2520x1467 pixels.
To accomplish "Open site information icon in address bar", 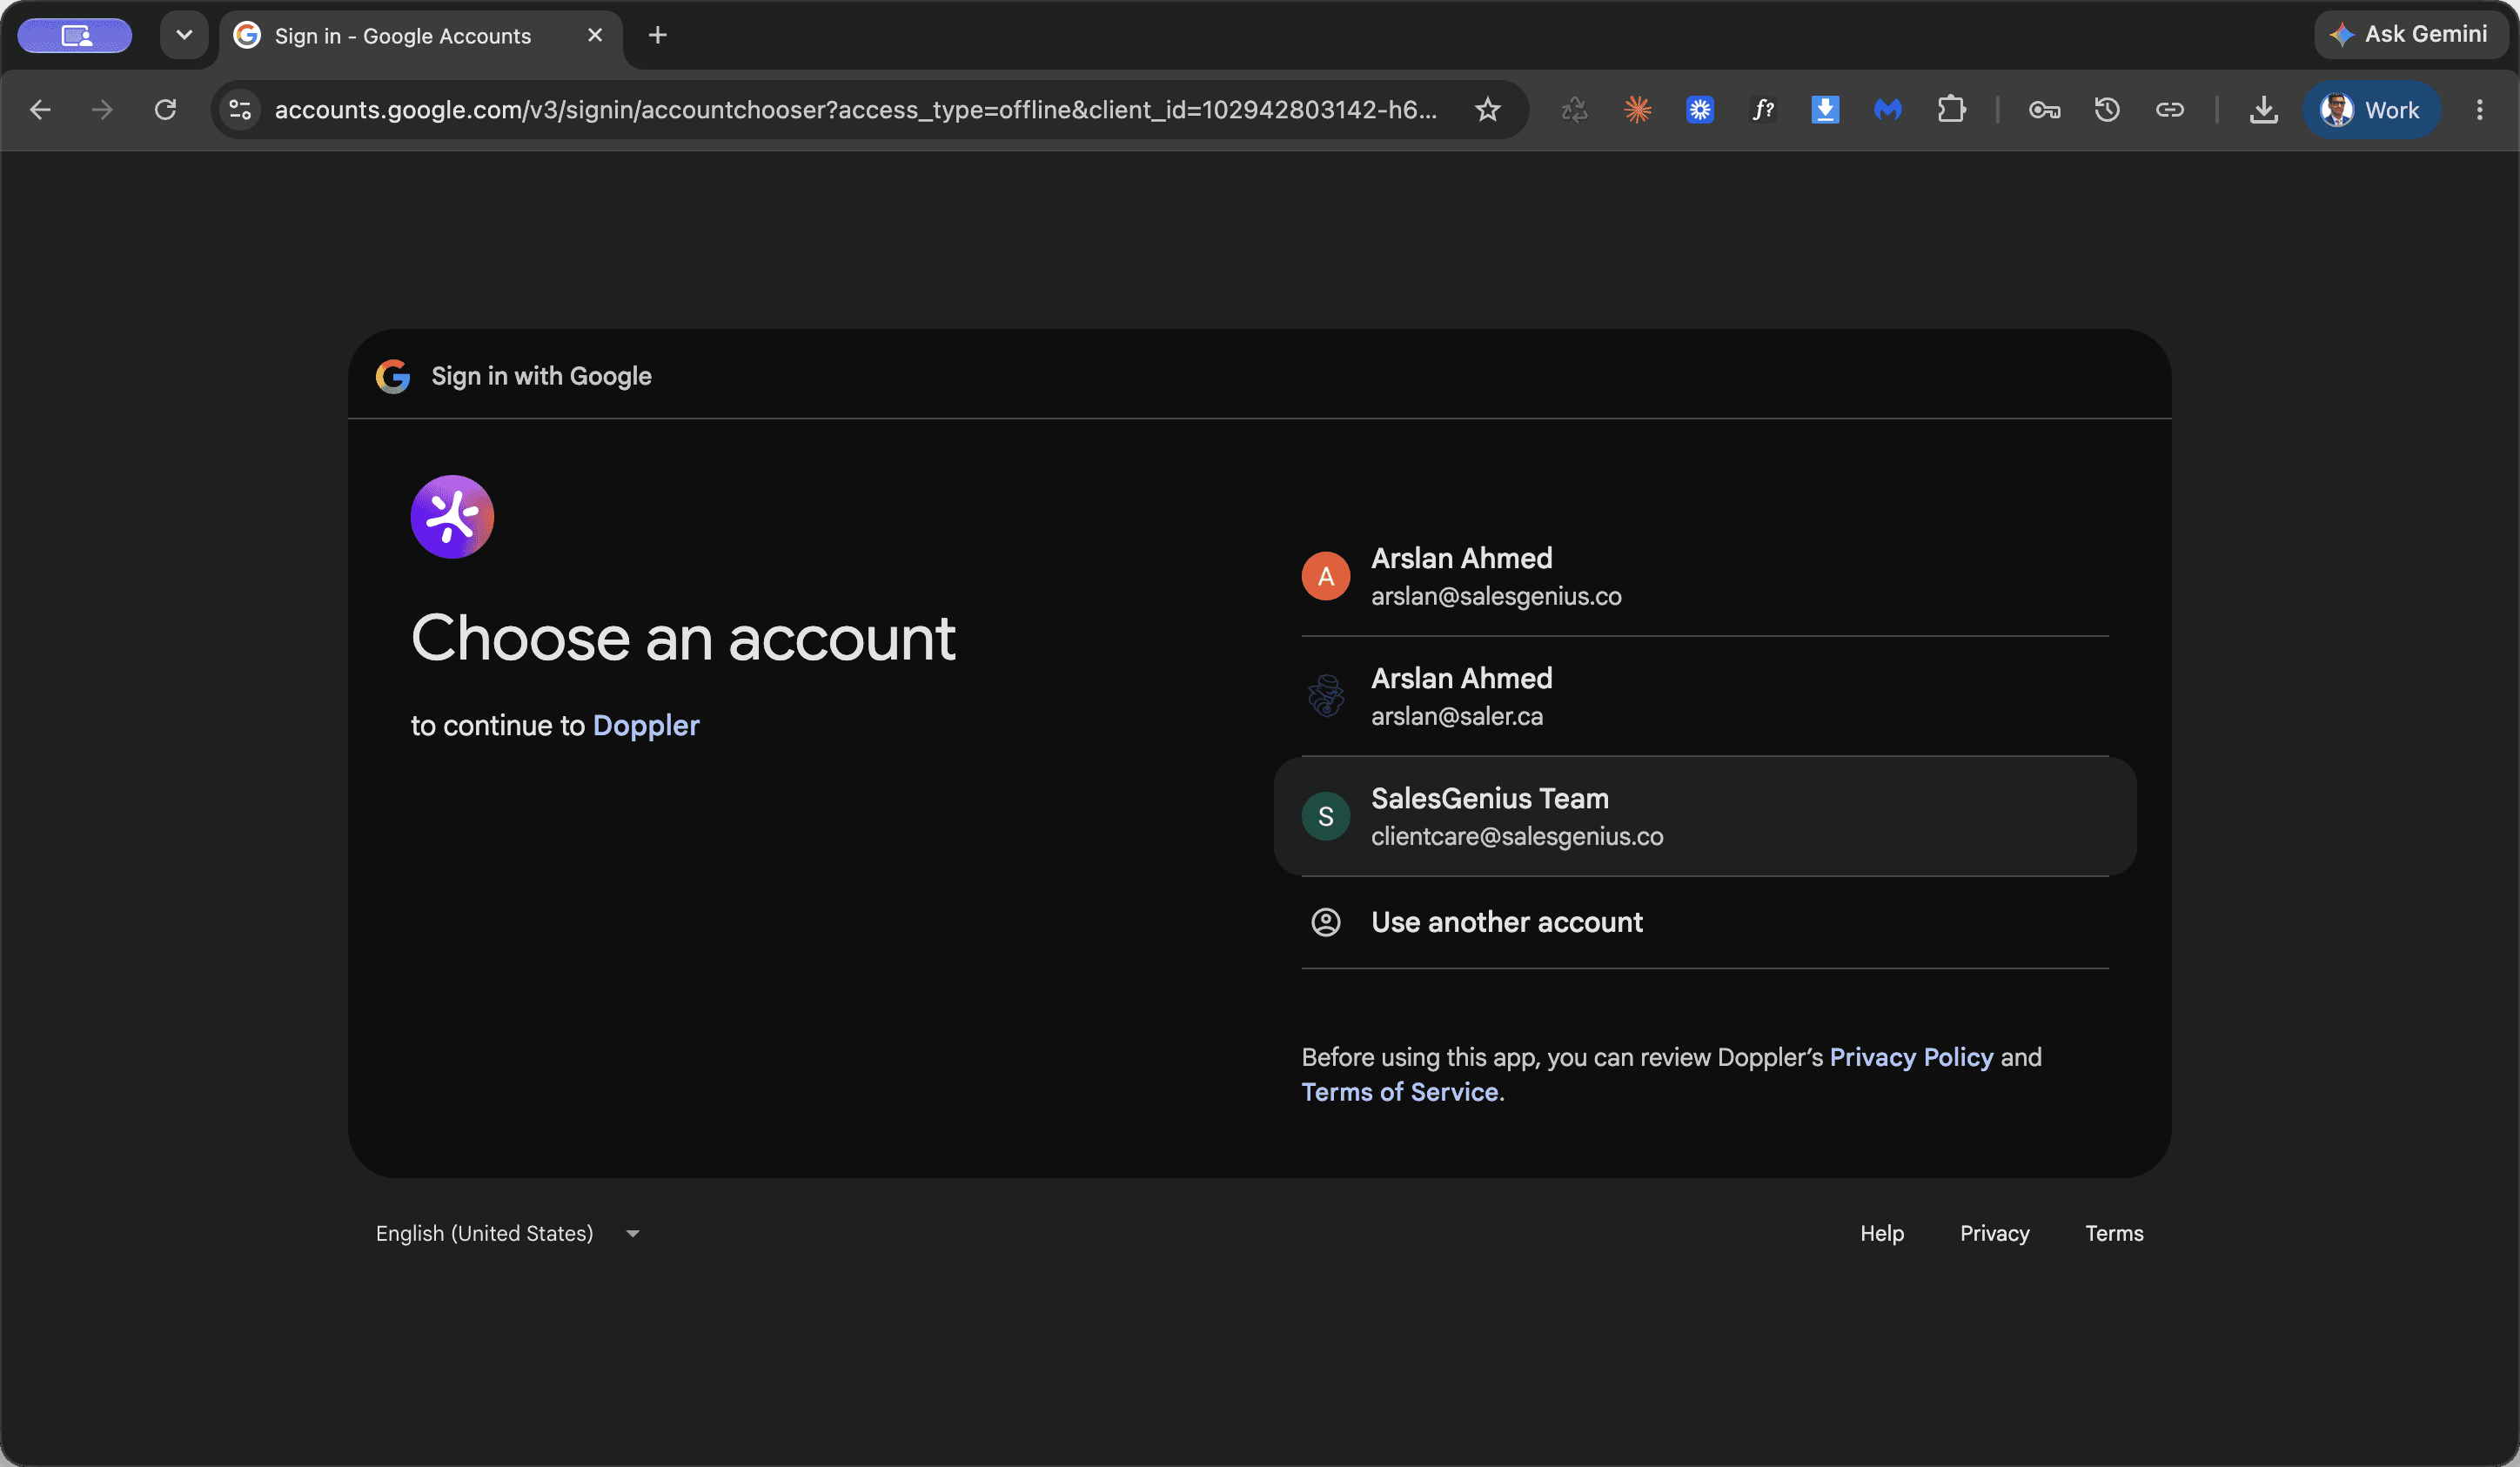I will 240,110.
